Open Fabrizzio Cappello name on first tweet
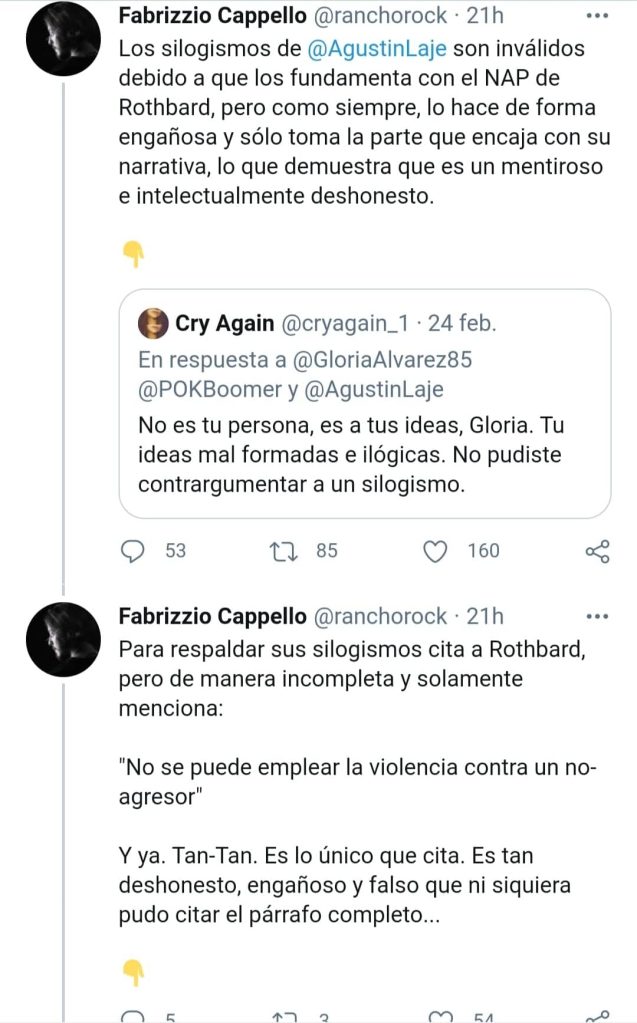This screenshot has height=1023, width=637. pos(213,16)
